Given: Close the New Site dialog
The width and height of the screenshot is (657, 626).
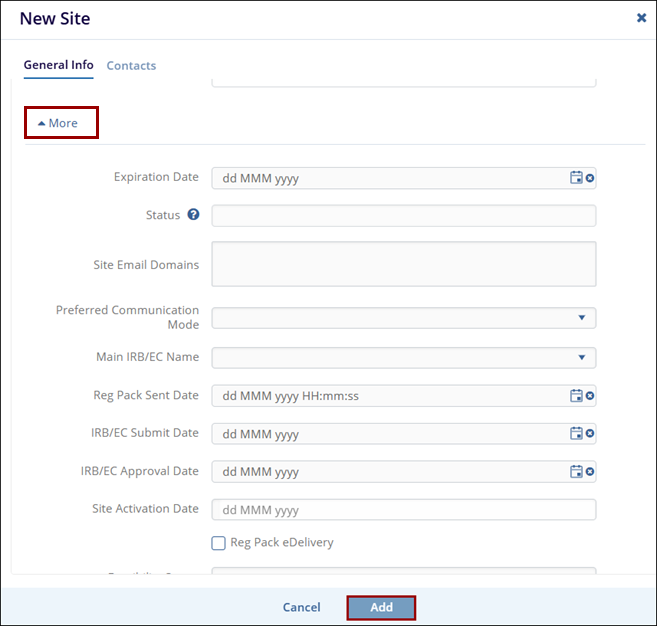Looking at the screenshot, I should (x=641, y=18).
